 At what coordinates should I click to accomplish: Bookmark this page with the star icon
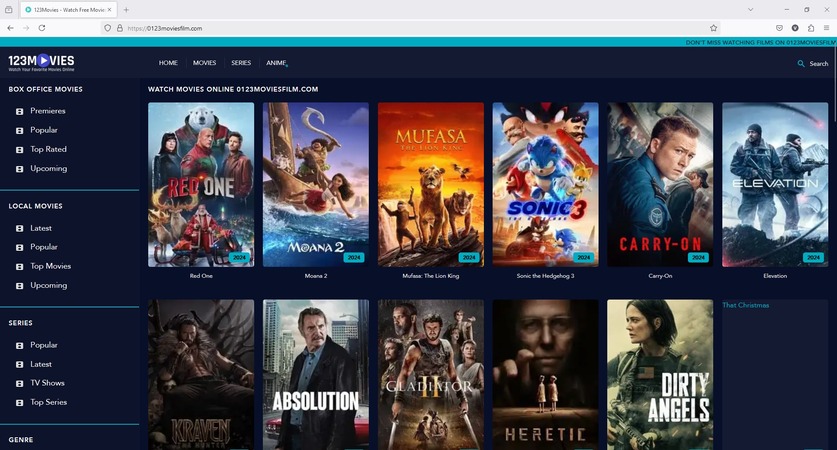[x=714, y=28]
